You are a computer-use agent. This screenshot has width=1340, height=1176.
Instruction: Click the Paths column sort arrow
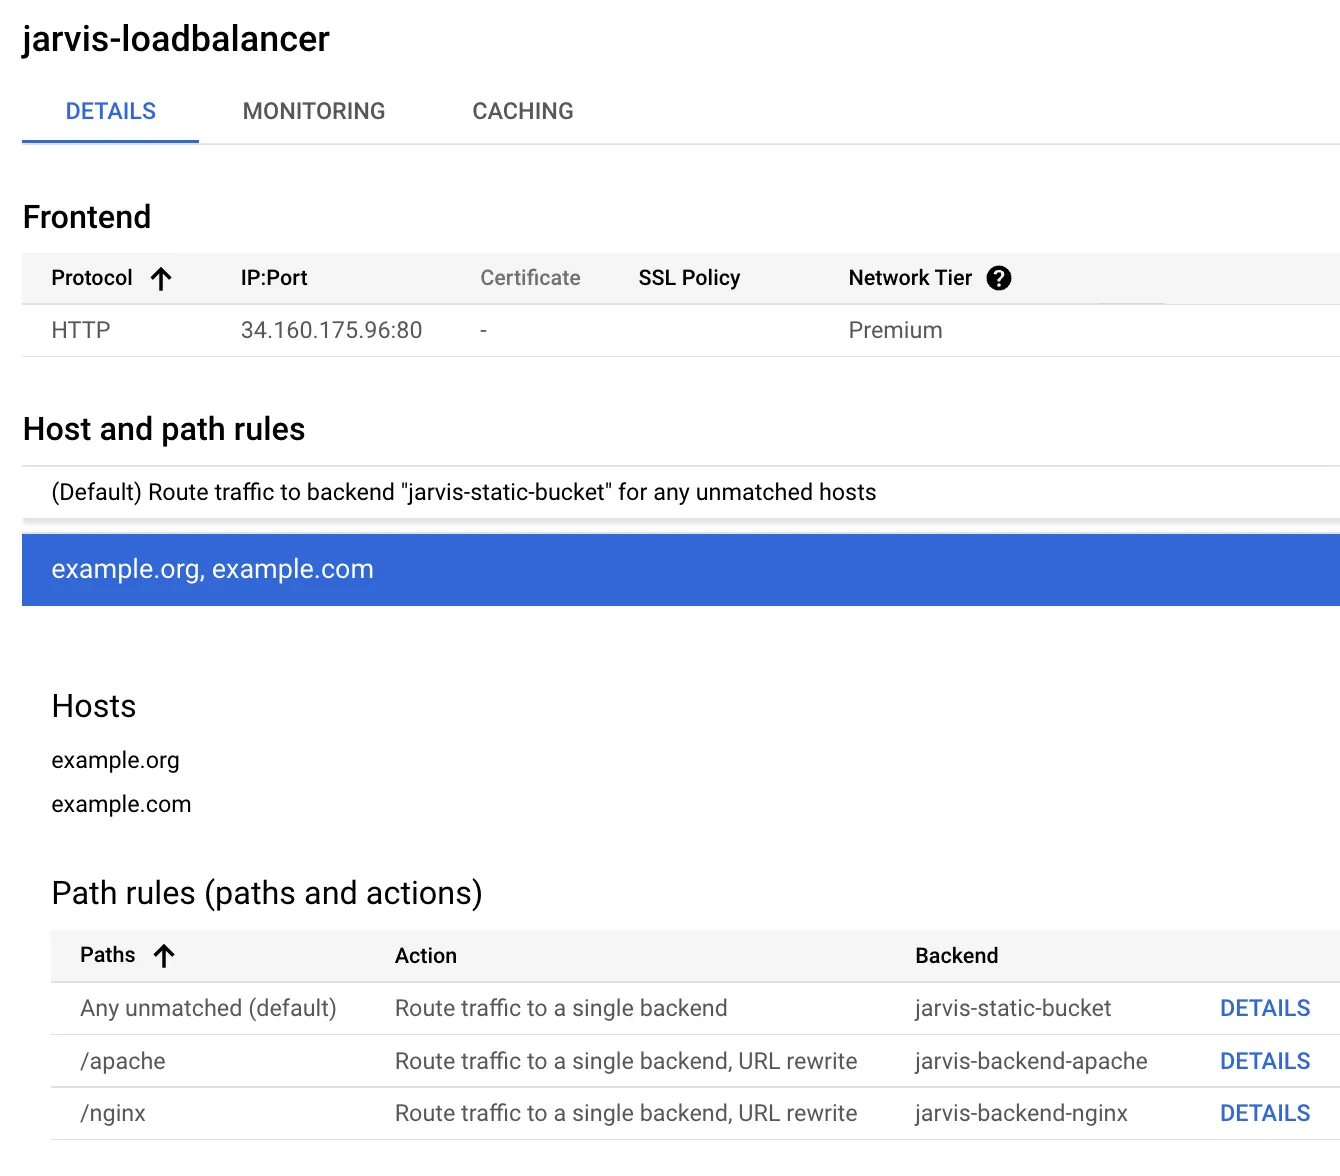point(164,956)
